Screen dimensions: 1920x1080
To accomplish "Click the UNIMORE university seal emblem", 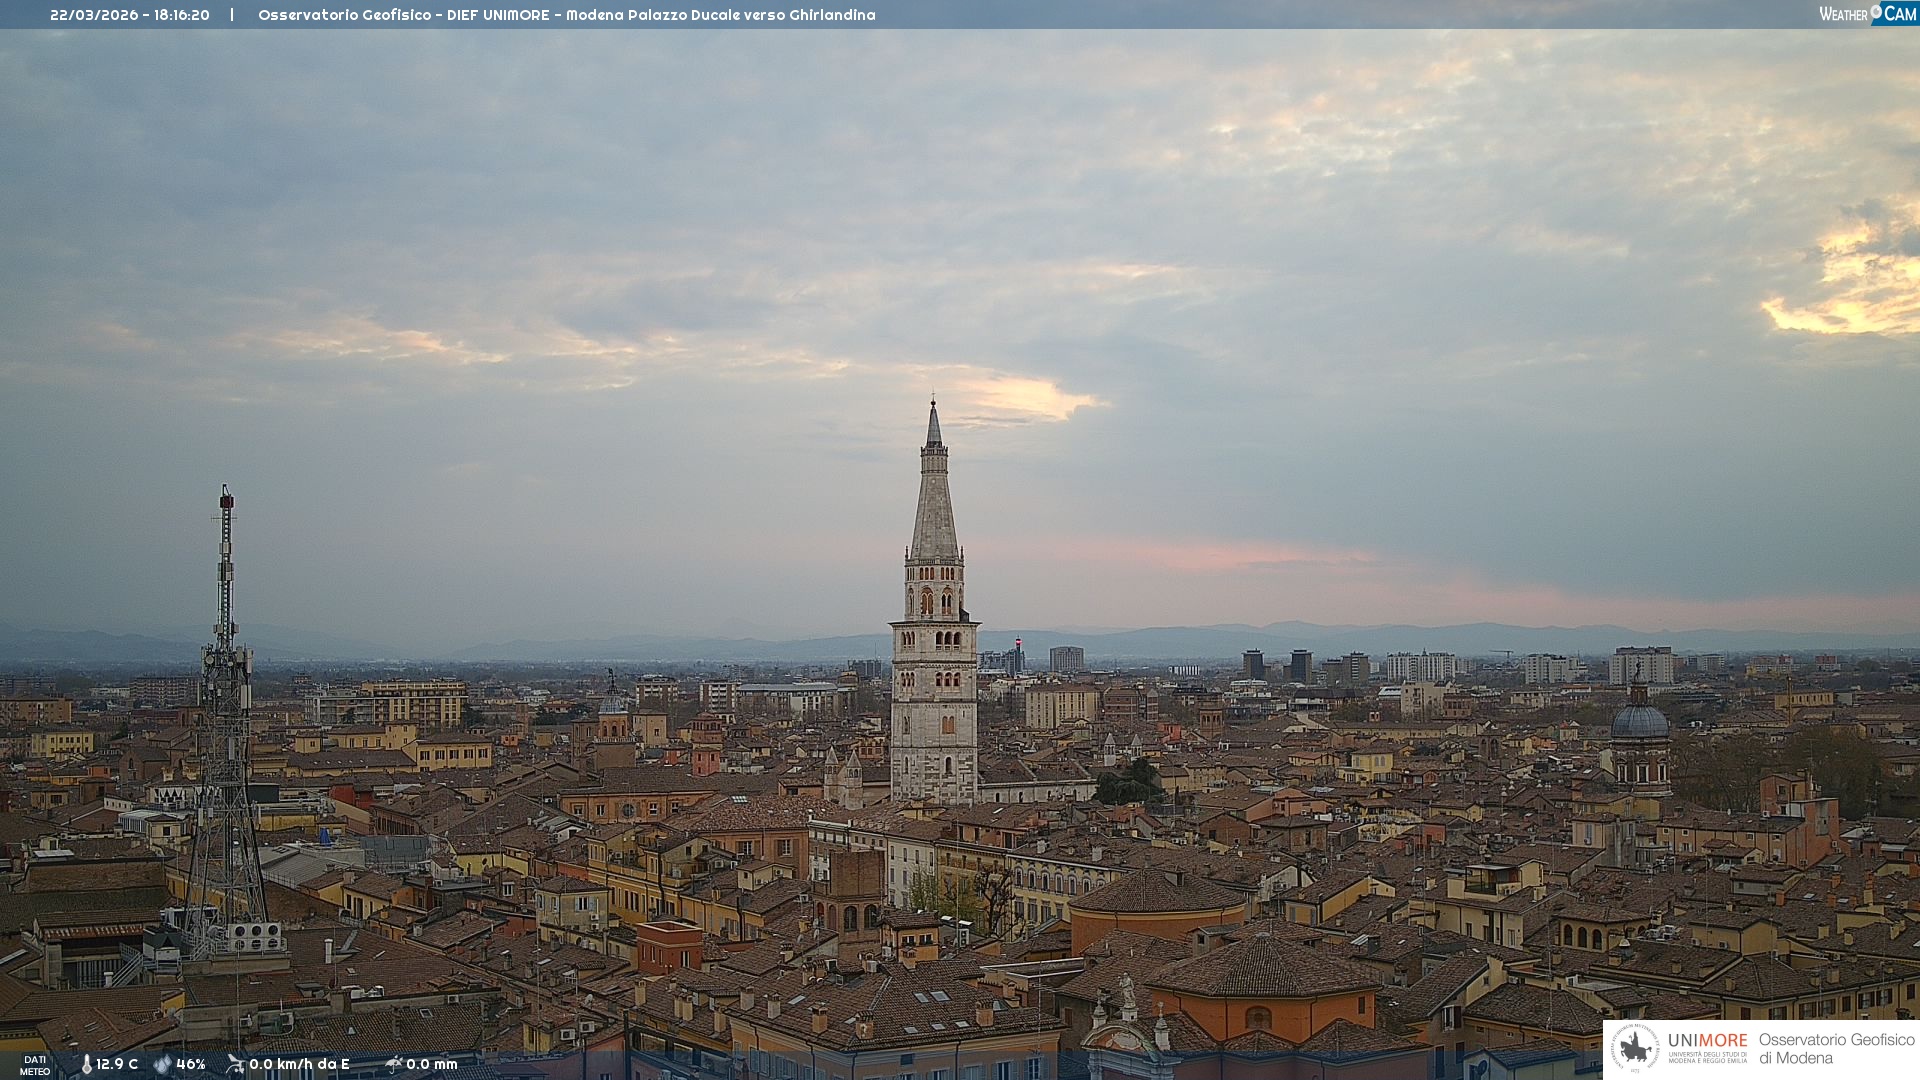I will [x=1635, y=1048].
